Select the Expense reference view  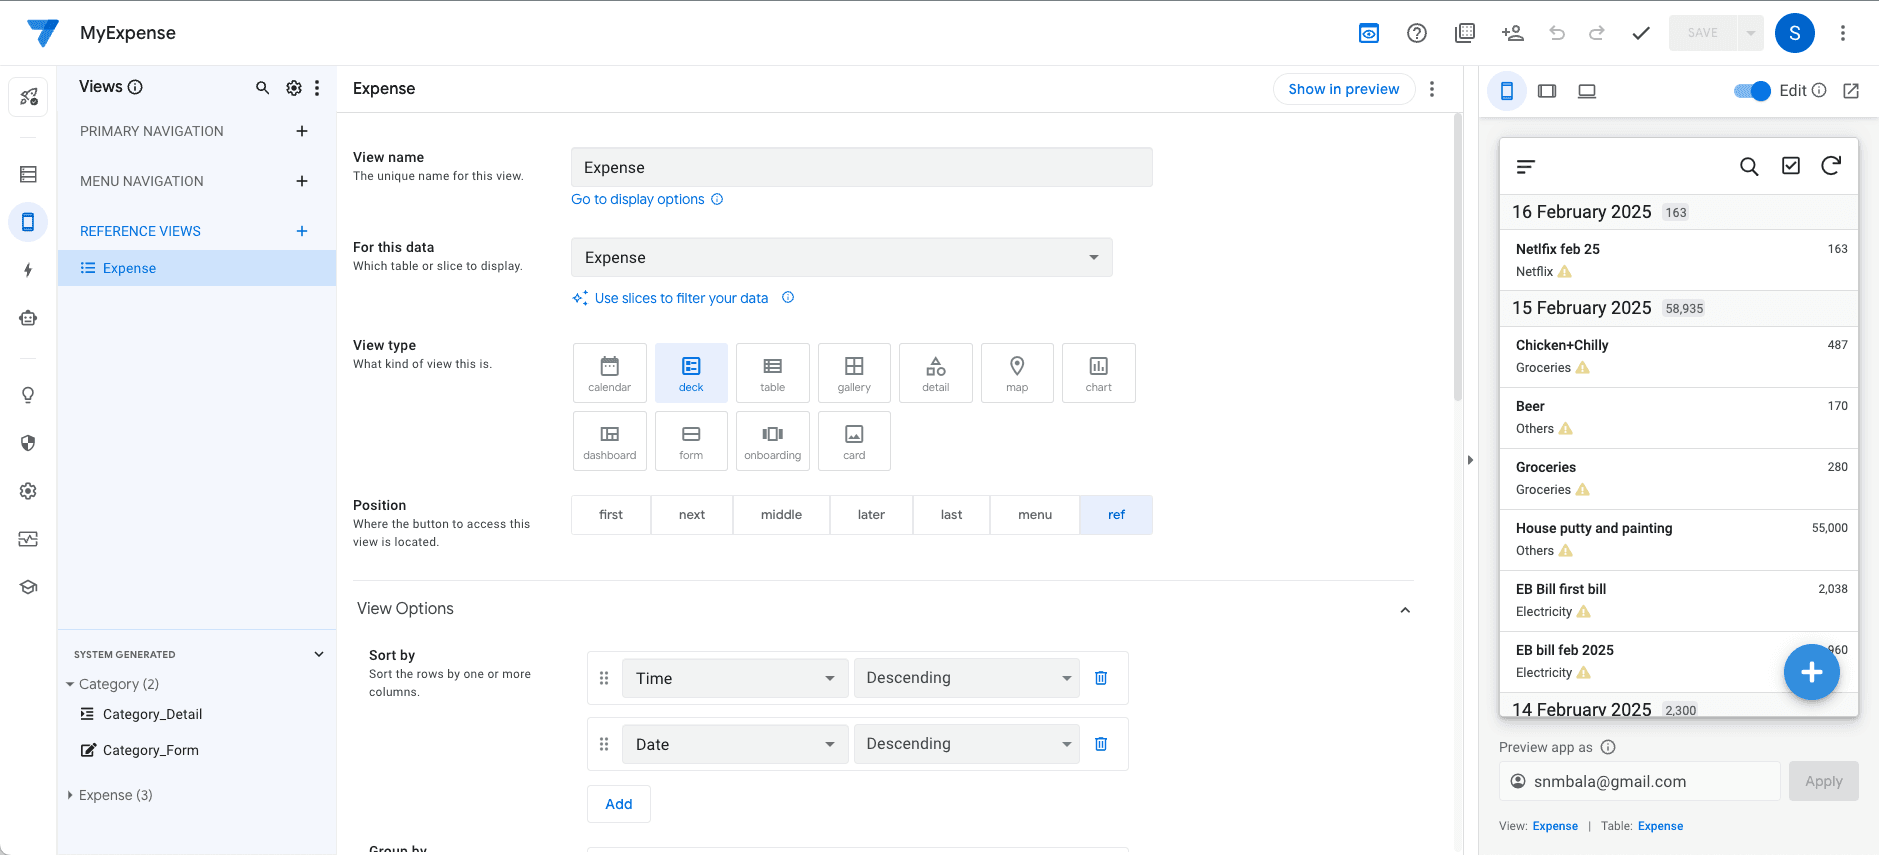pos(197,268)
